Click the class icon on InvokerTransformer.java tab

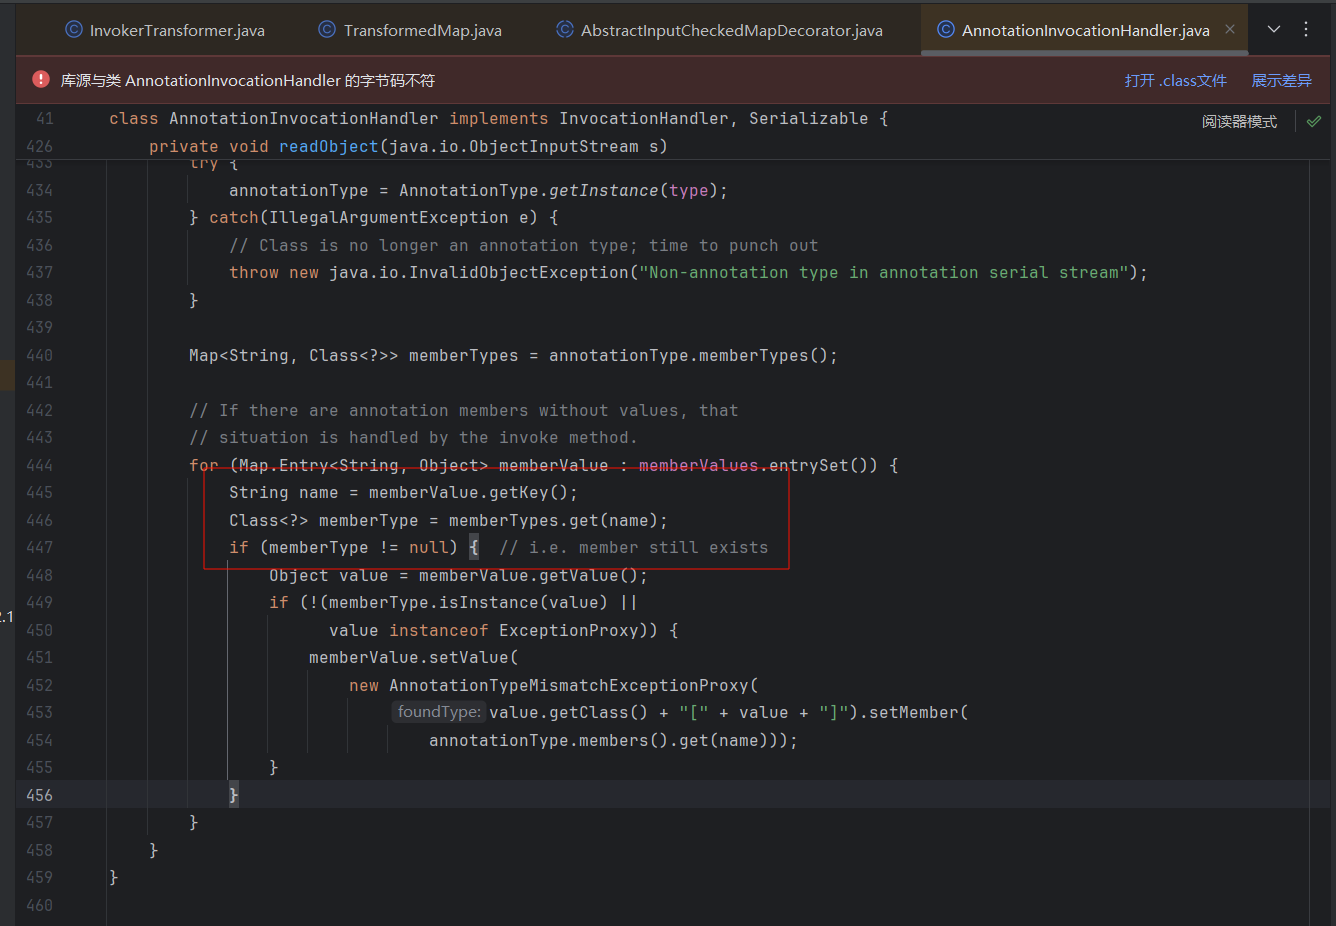click(74, 30)
